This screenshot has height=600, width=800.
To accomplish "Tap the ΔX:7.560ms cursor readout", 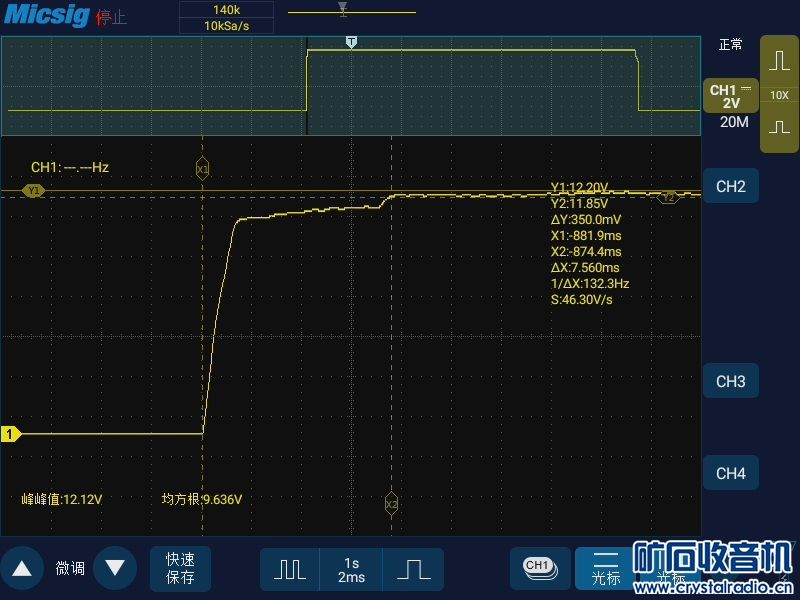I will coord(585,267).
